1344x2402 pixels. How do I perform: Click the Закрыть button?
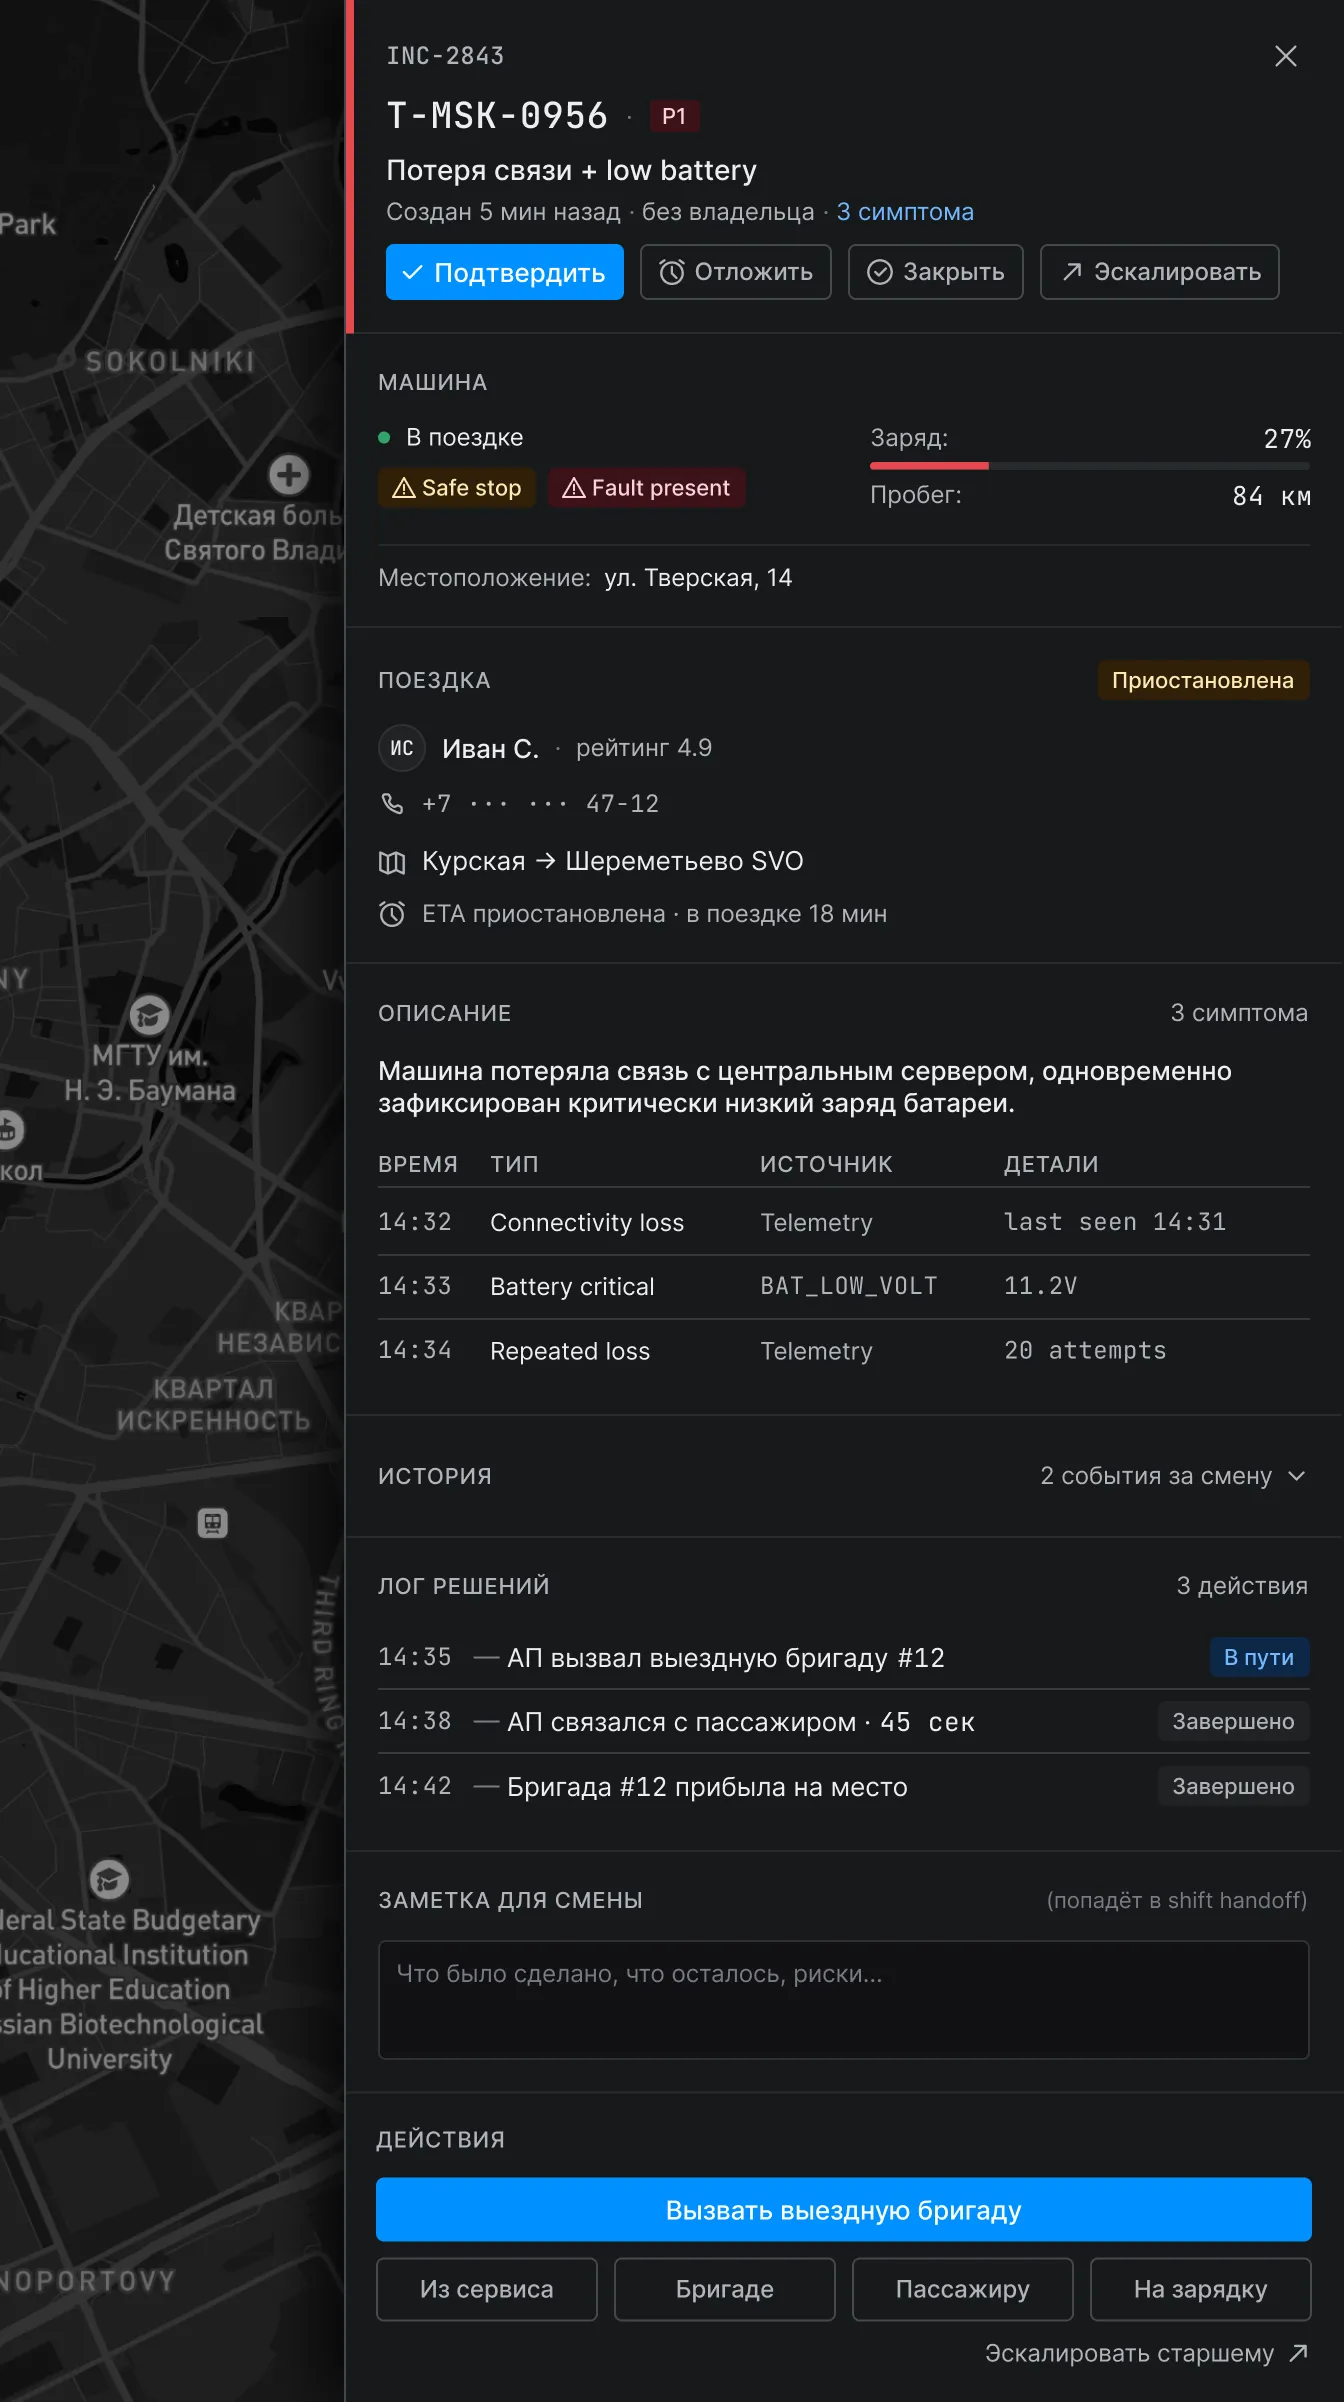[x=936, y=272]
